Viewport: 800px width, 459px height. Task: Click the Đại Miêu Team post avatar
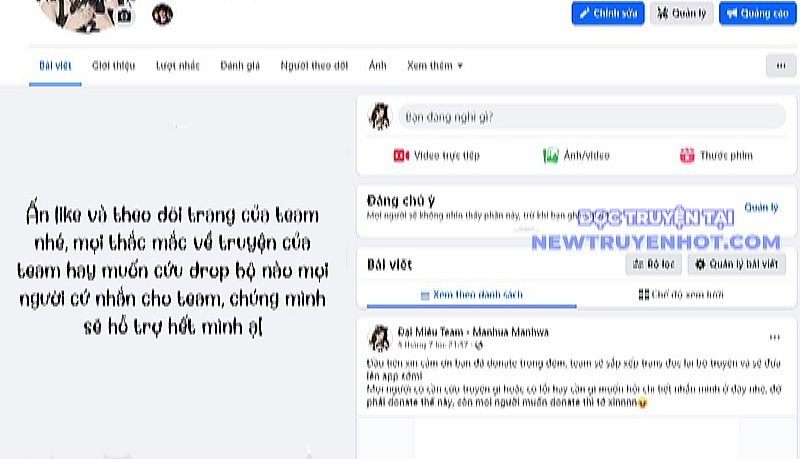coord(379,337)
